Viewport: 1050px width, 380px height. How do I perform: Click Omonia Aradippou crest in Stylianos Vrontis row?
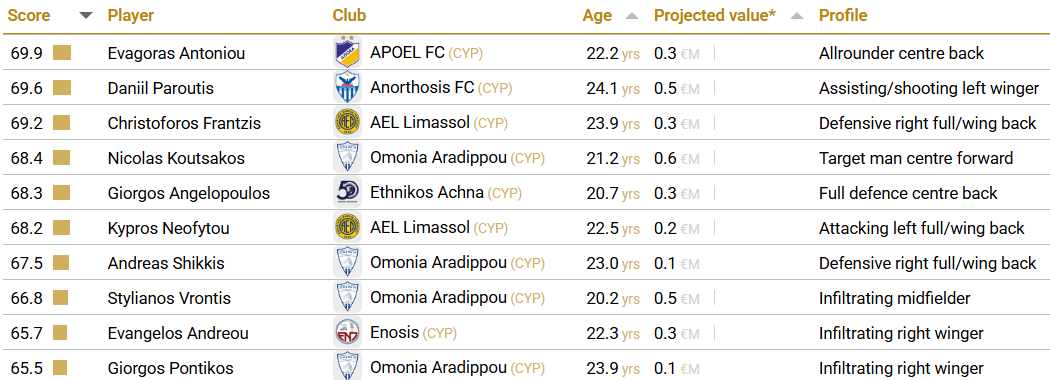(347, 298)
